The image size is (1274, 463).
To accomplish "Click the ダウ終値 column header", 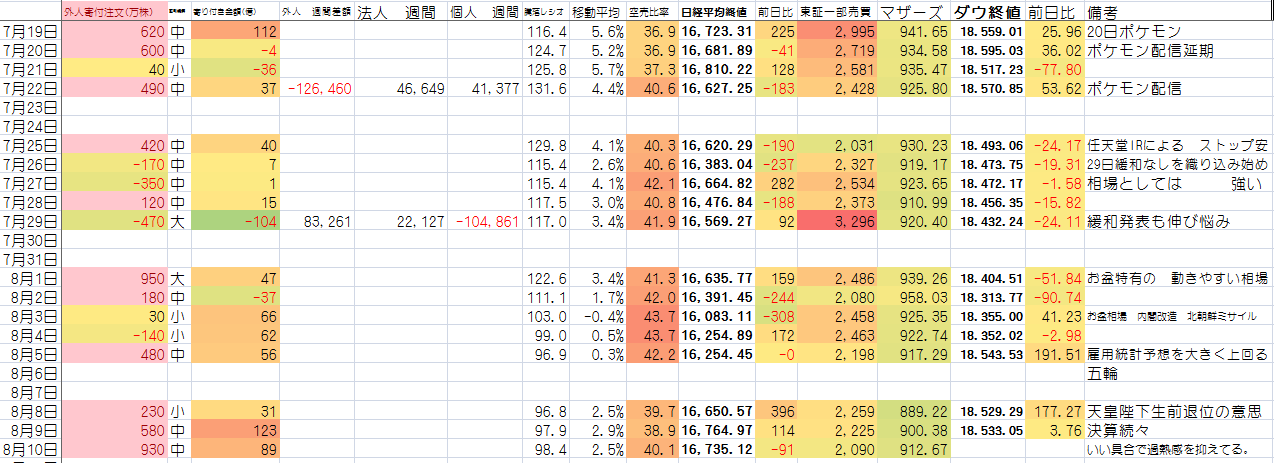I will click(987, 13).
